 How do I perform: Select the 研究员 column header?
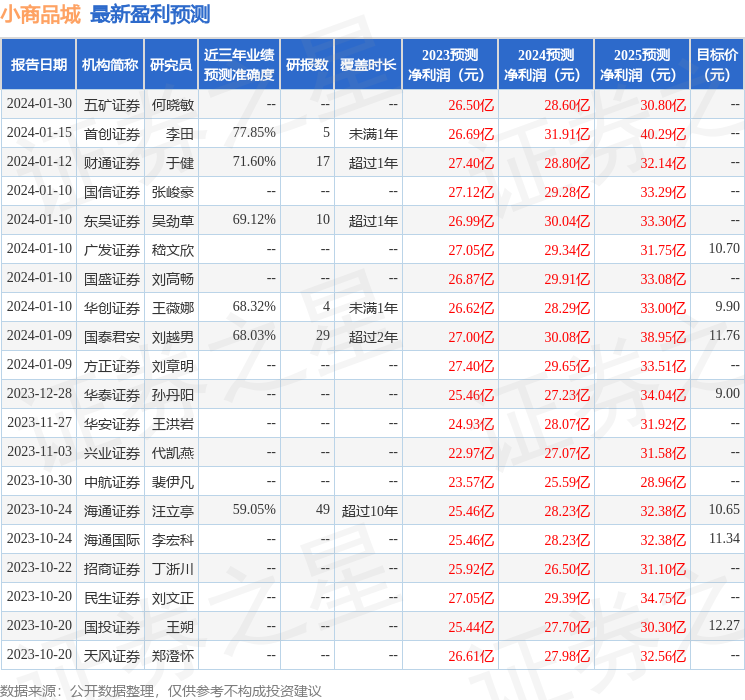coord(171,65)
